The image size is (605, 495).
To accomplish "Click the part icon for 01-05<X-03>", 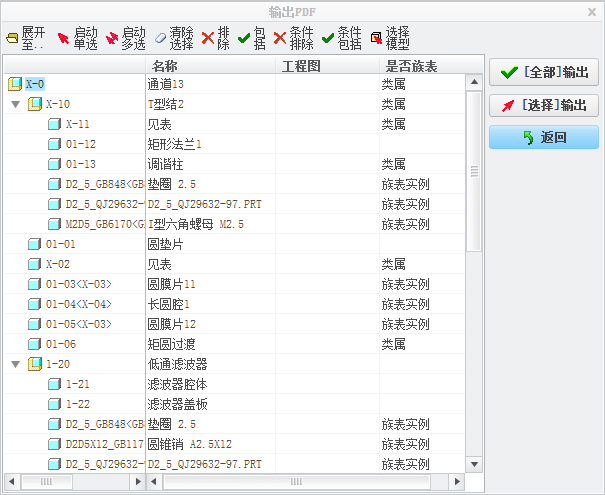I will coord(34,324).
